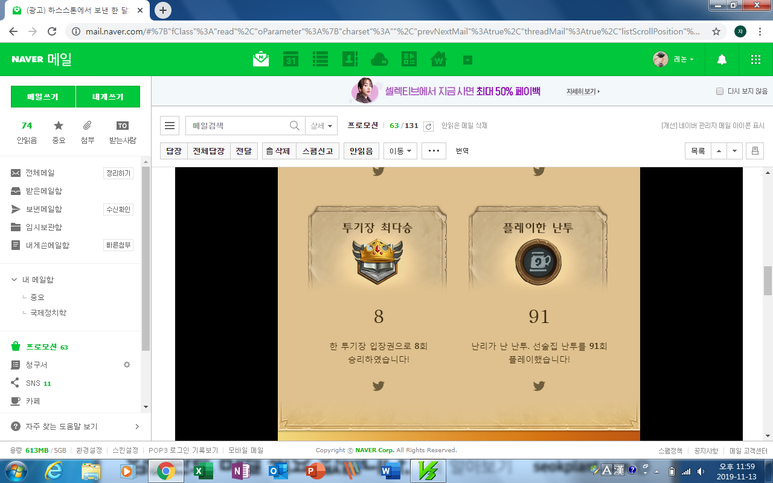Open the 중요 subfolder
773x483 pixels.
[37, 297]
